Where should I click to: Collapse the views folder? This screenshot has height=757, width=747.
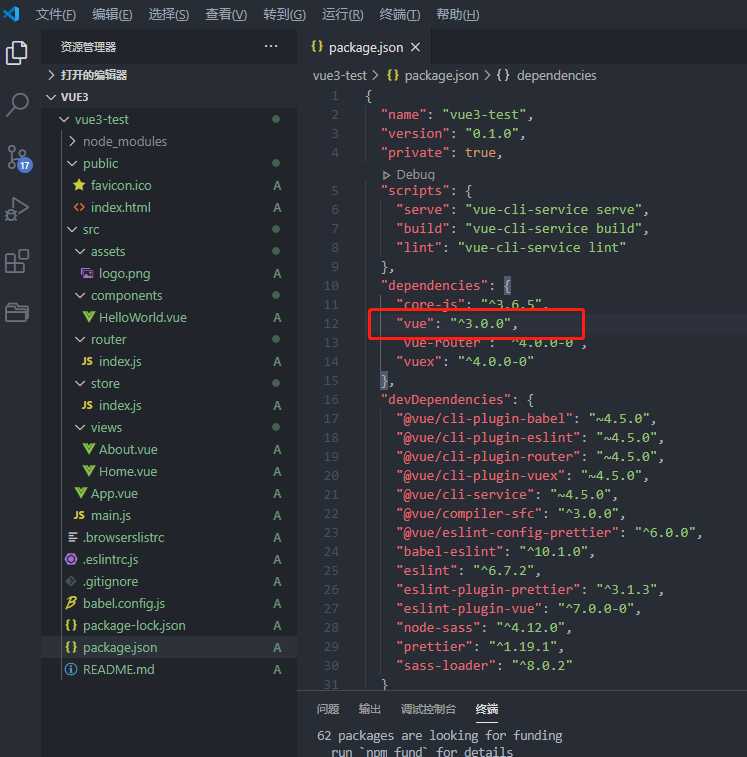coord(80,427)
